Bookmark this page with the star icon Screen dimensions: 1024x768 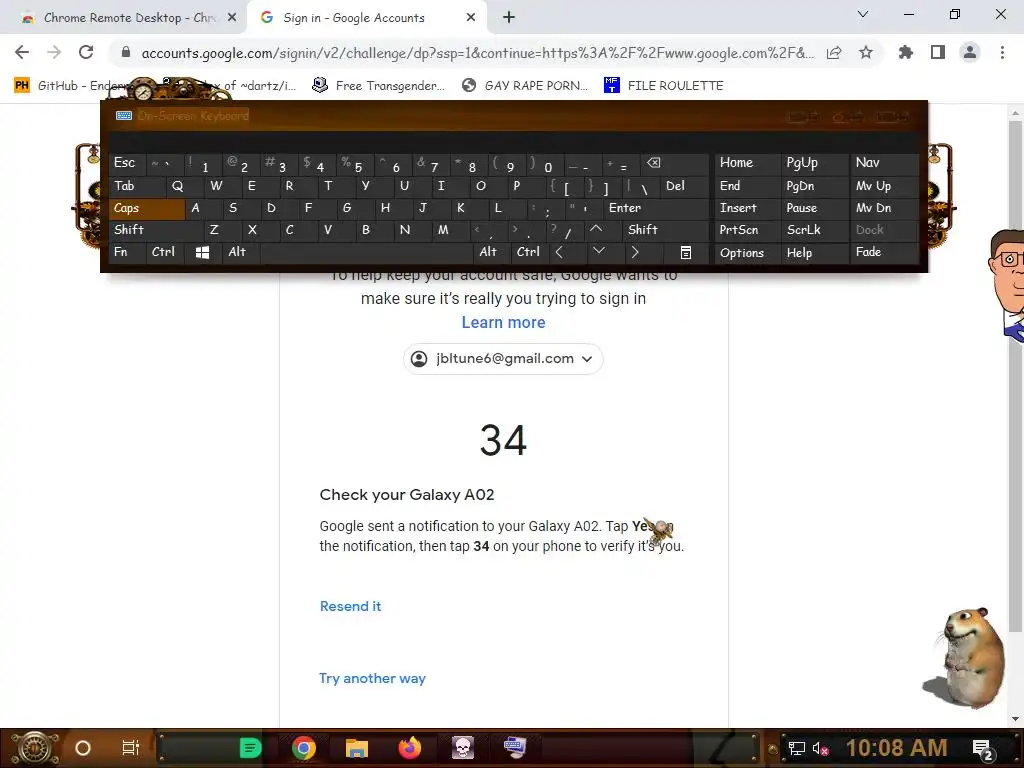(866, 52)
